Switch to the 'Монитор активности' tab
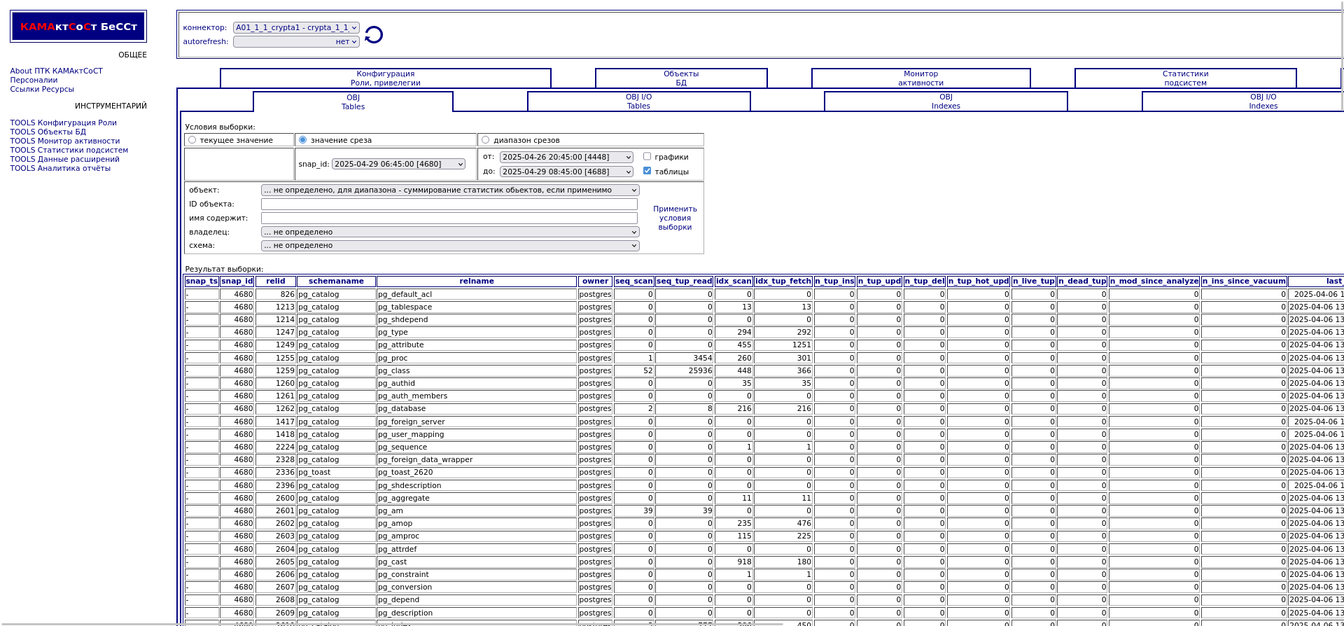This screenshot has height=626, width=1344. click(920, 78)
